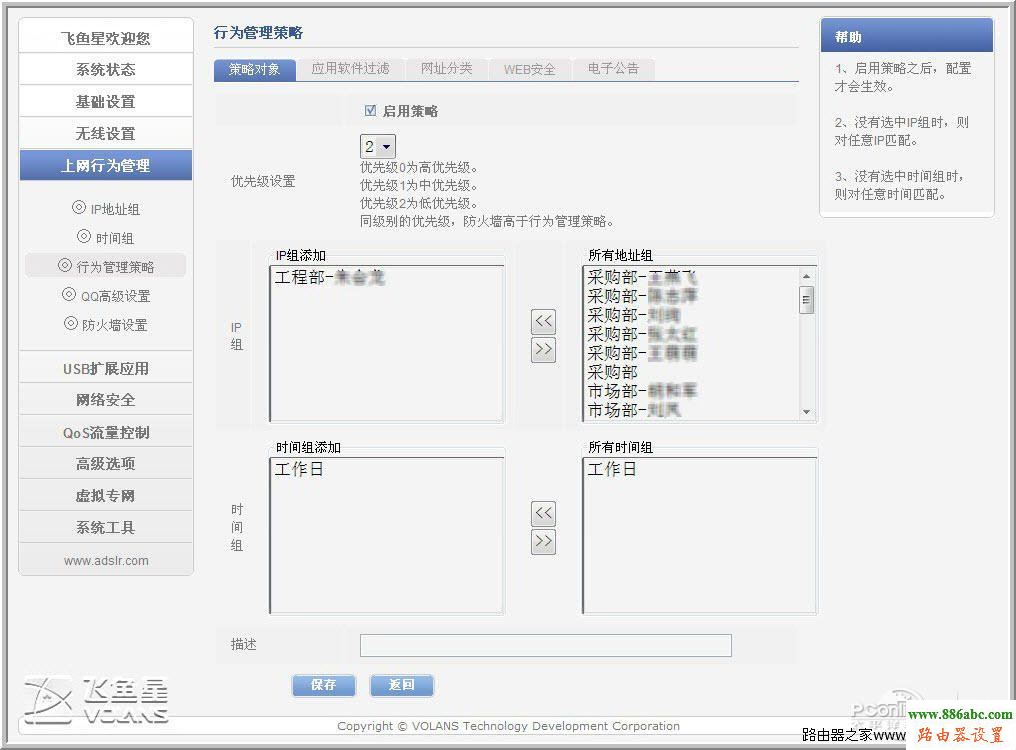Click inside the 描述 description field
The height and width of the screenshot is (750, 1016).
[x=545, y=645]
